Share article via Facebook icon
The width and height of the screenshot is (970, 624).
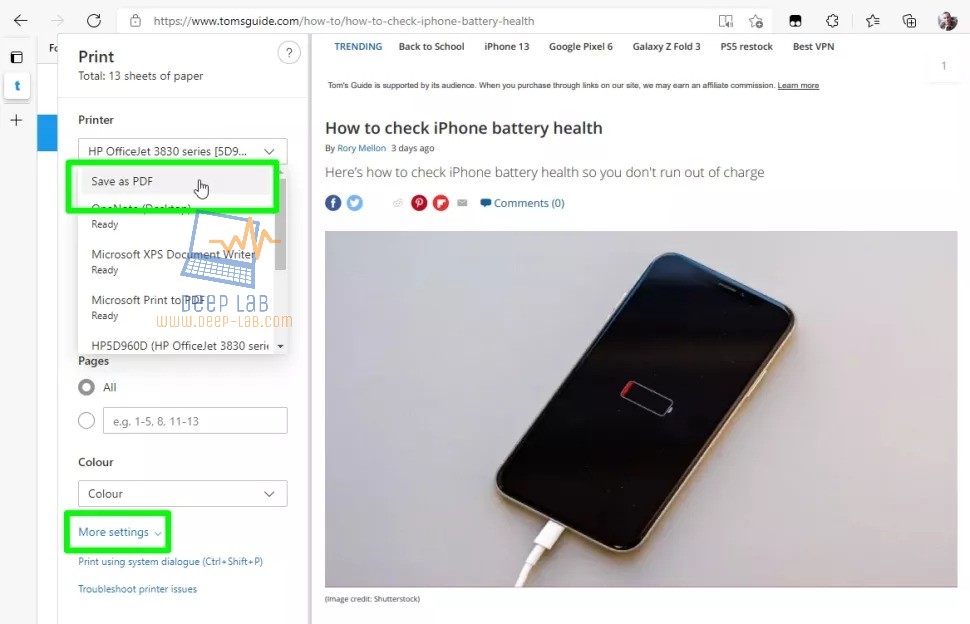(333, 203)
